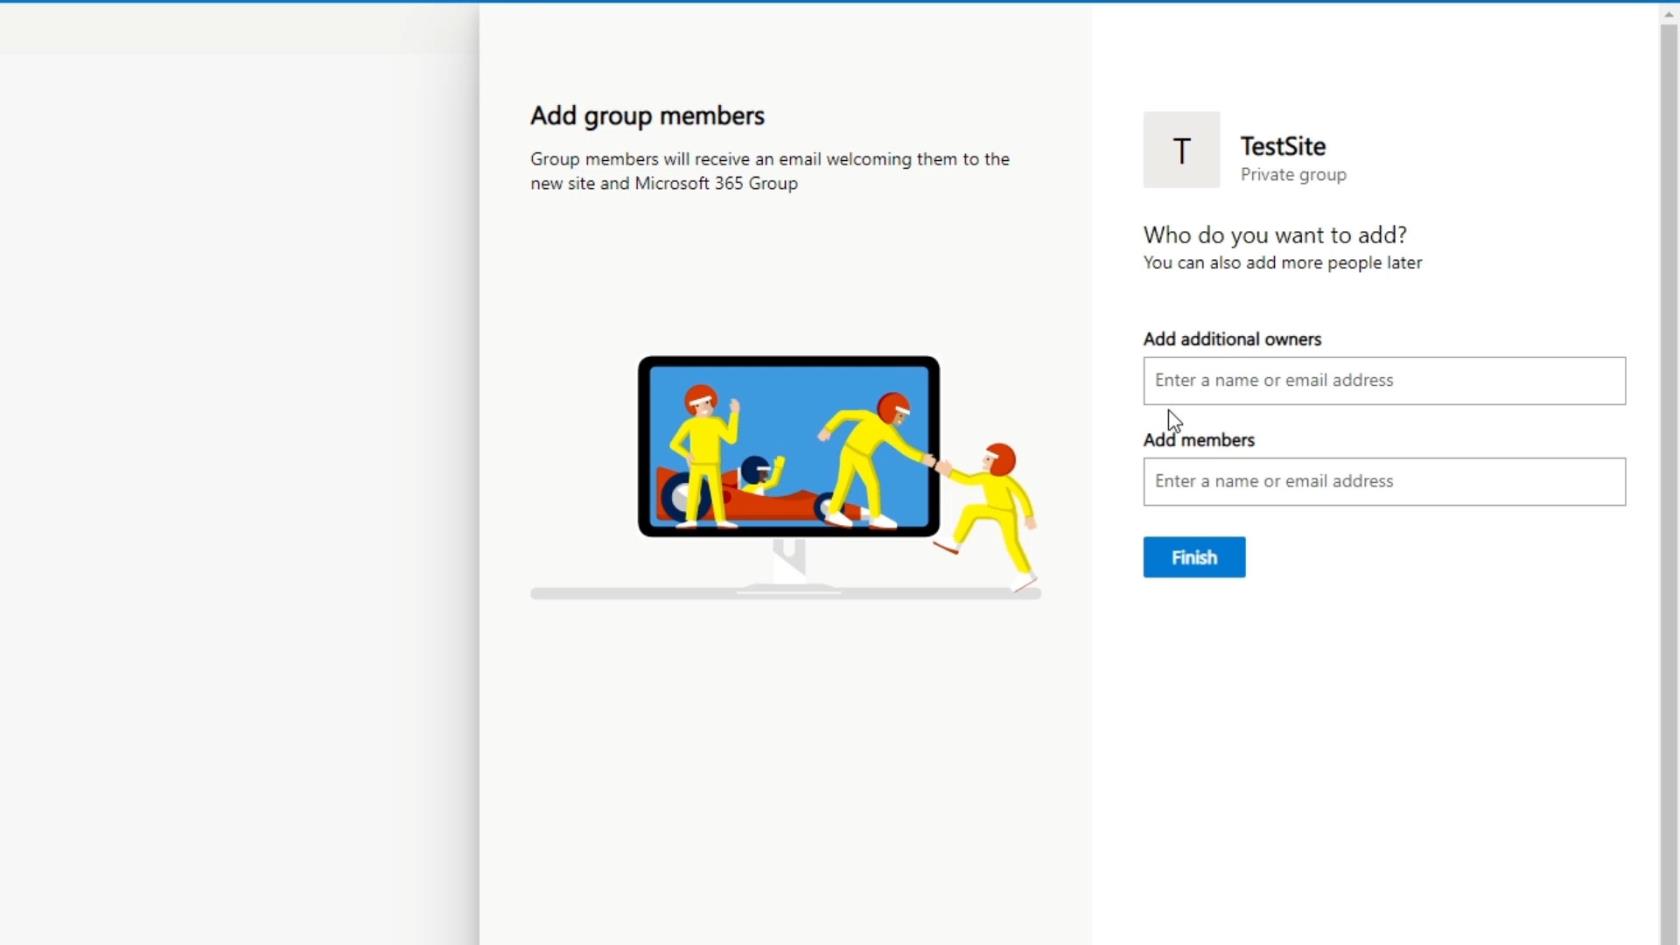Click "You can also add more people later"
Image resolution: width=1680 pixels, height=945 pixels.
coord(1282,263)
